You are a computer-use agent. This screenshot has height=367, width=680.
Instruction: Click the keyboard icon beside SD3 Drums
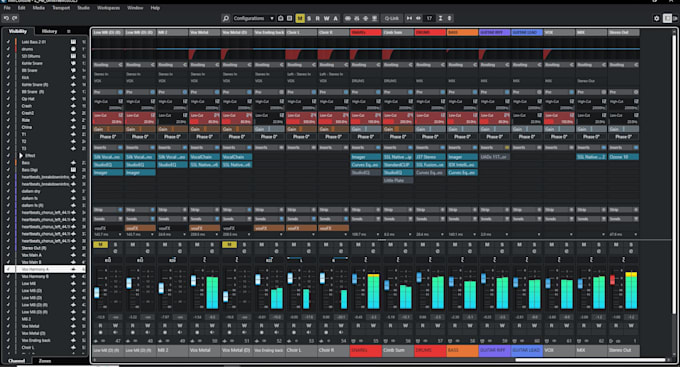[73, 56]
